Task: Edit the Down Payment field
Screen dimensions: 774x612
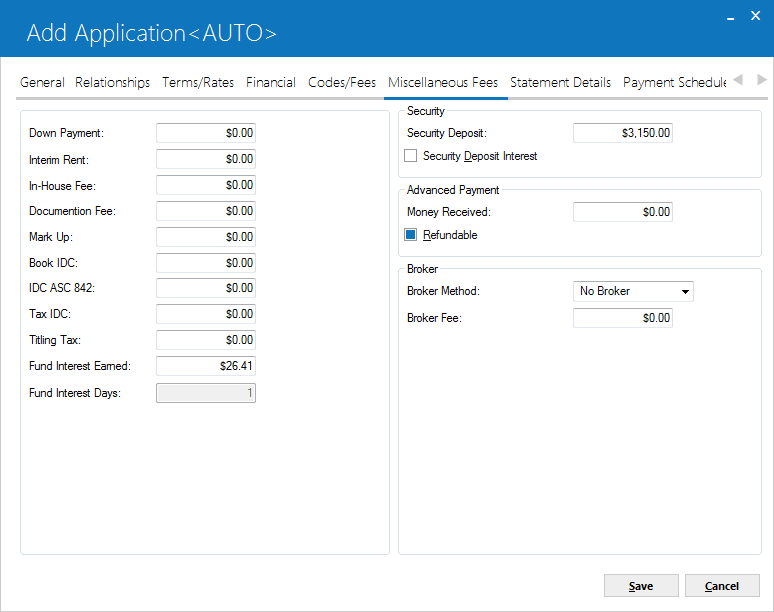Action: [206, 133]
